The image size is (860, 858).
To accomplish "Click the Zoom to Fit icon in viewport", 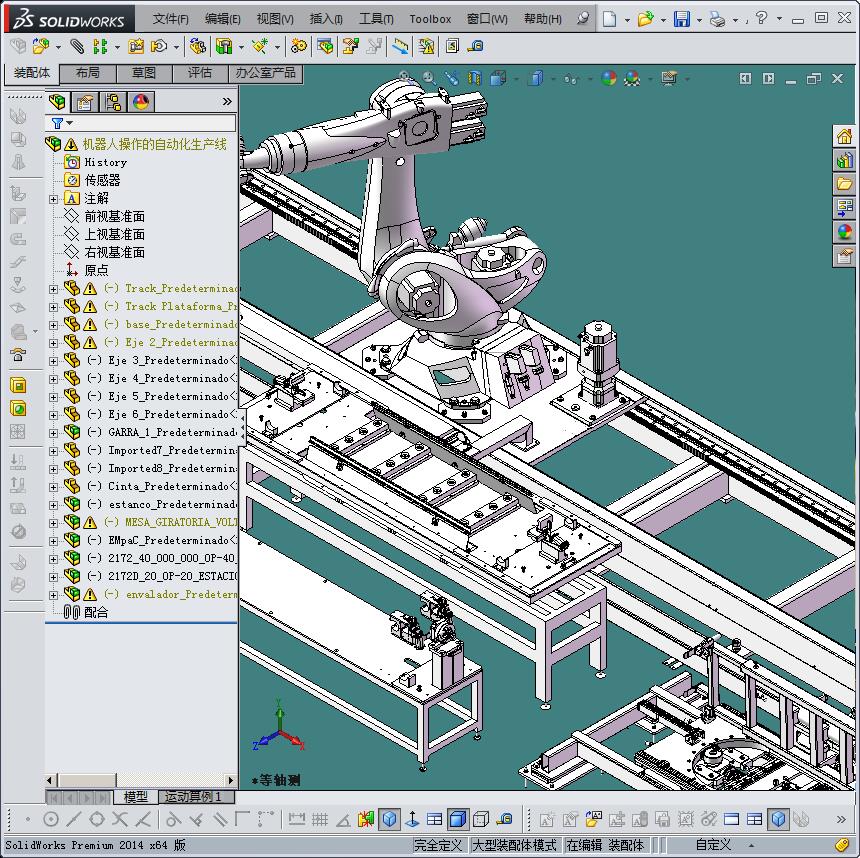I will tap(405, 77).
